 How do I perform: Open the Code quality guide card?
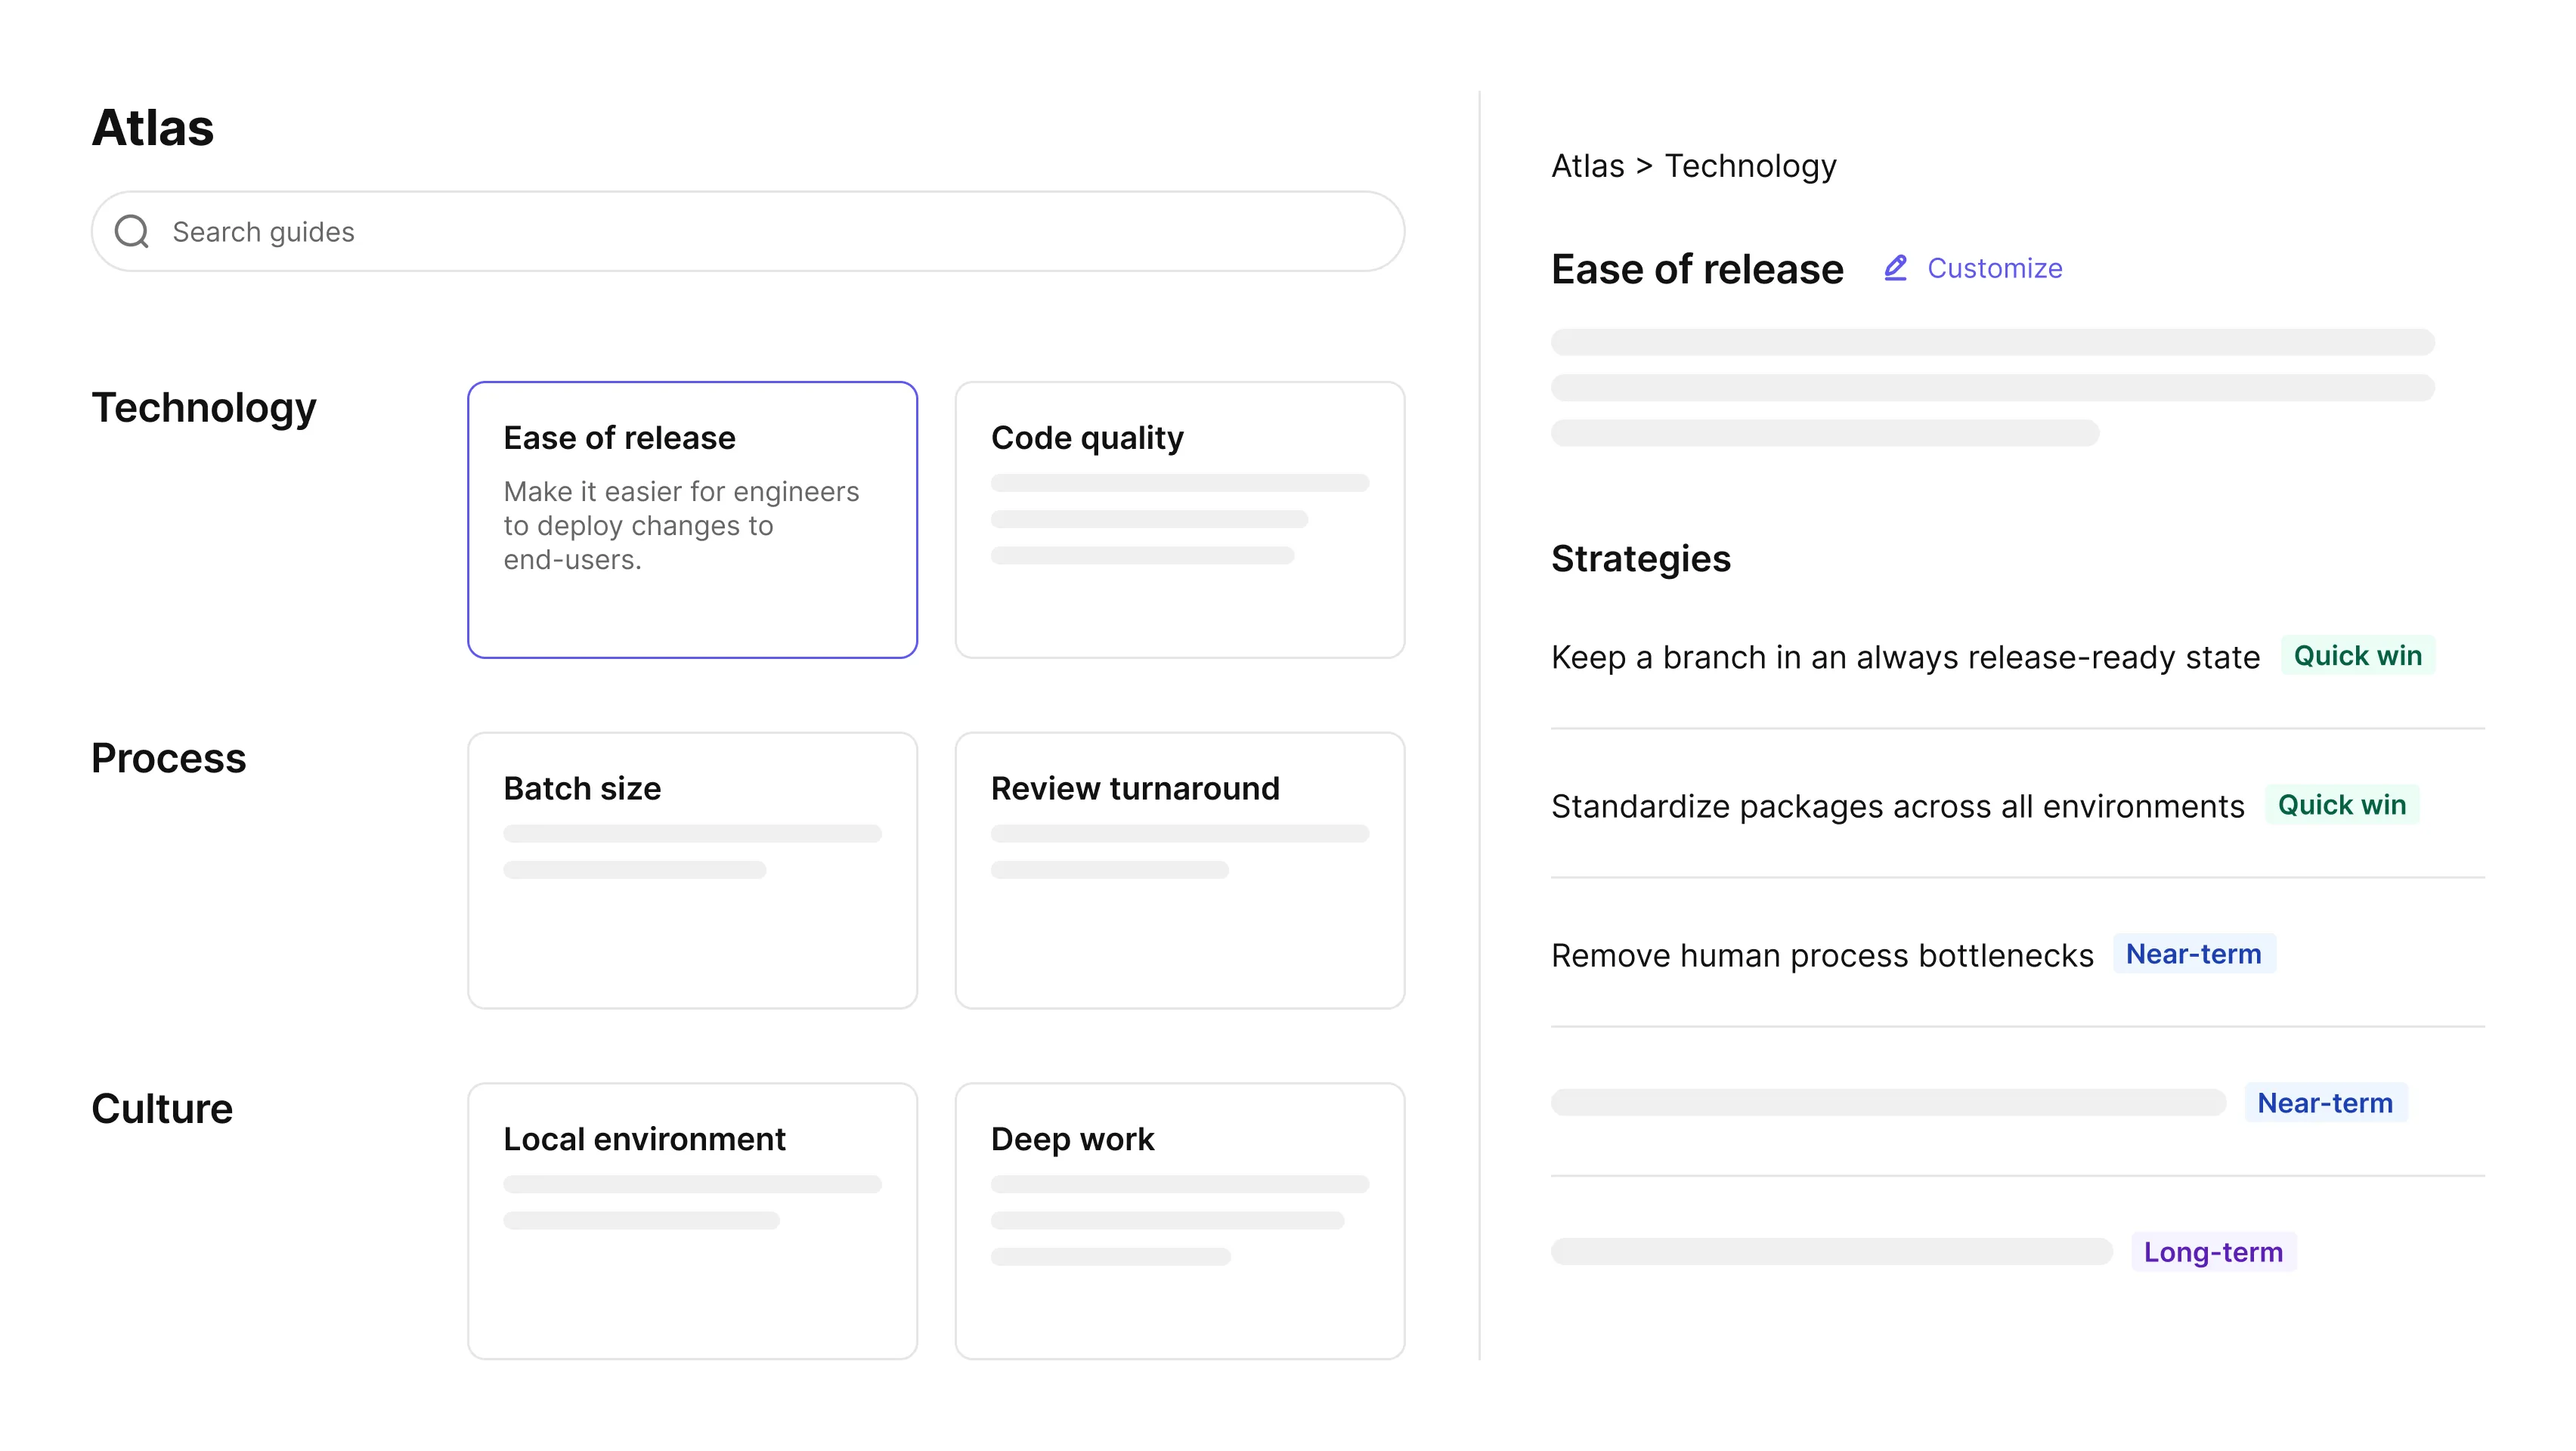[1179, 519]
